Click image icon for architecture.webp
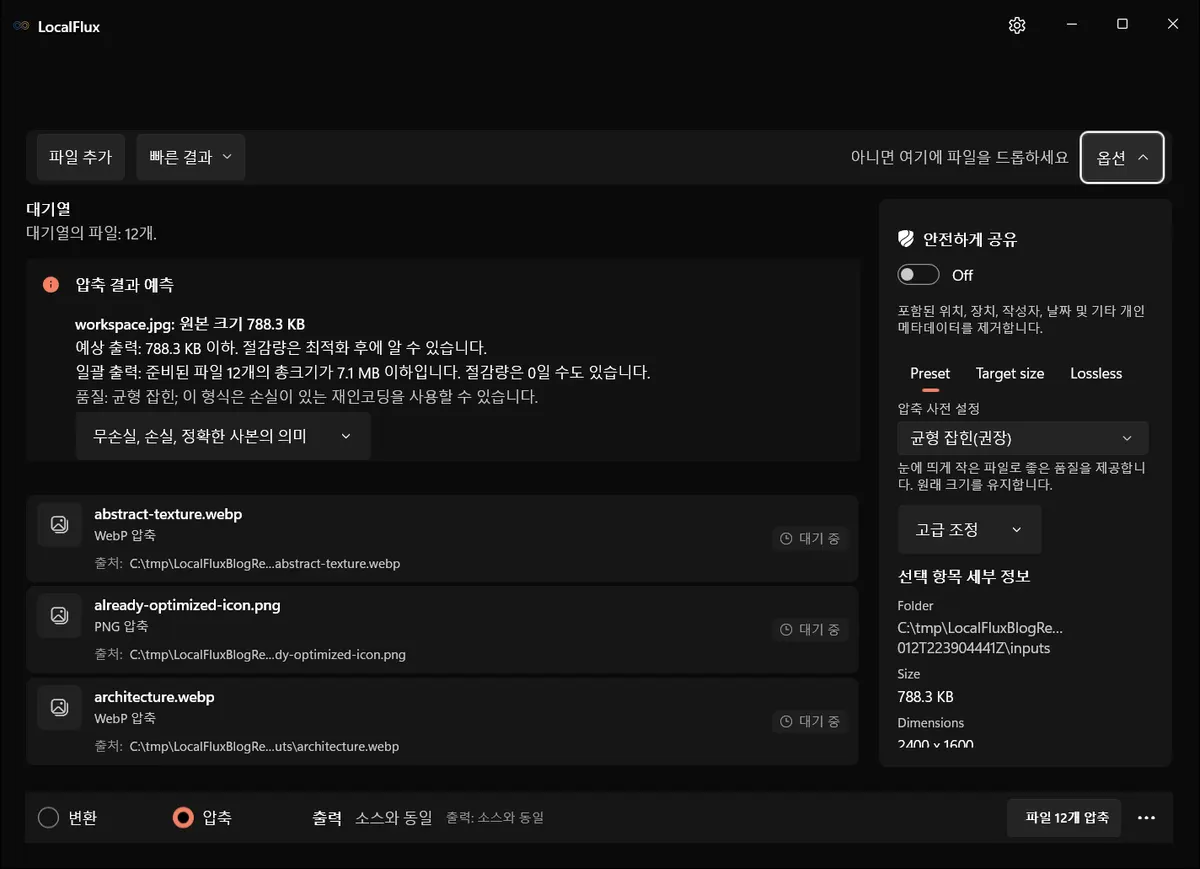This screenshot has height=869, width=1200. tap(59, 707)
